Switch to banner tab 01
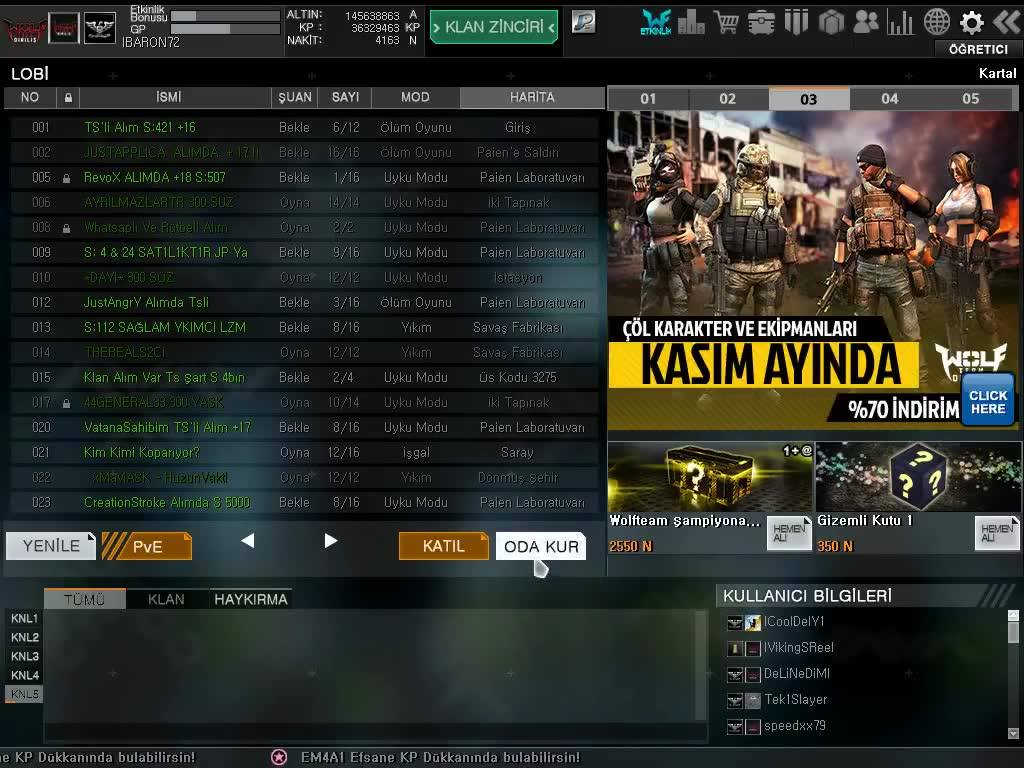Viewport: 1024px width, 768px height. tap(648, 99)
